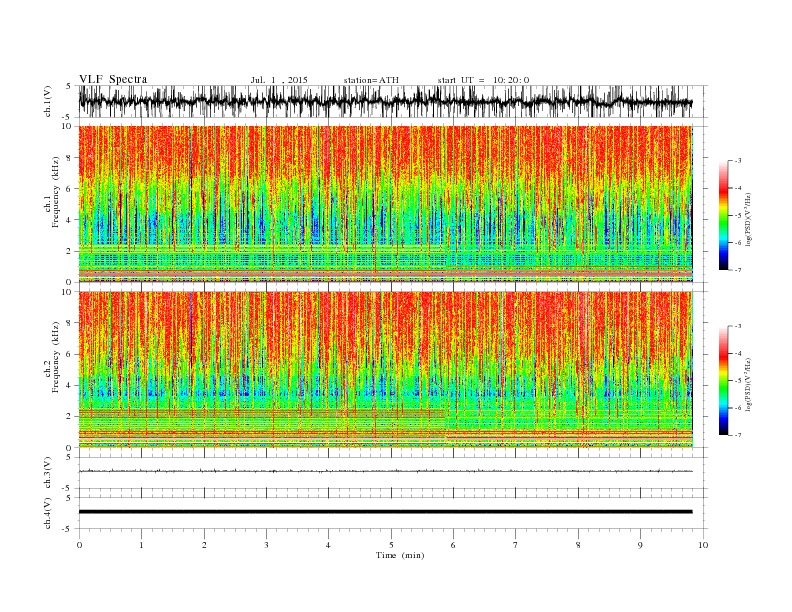Click the ch.1 voltage waveform trace
This screenshot has height=612, width=792.
(385, 101)
